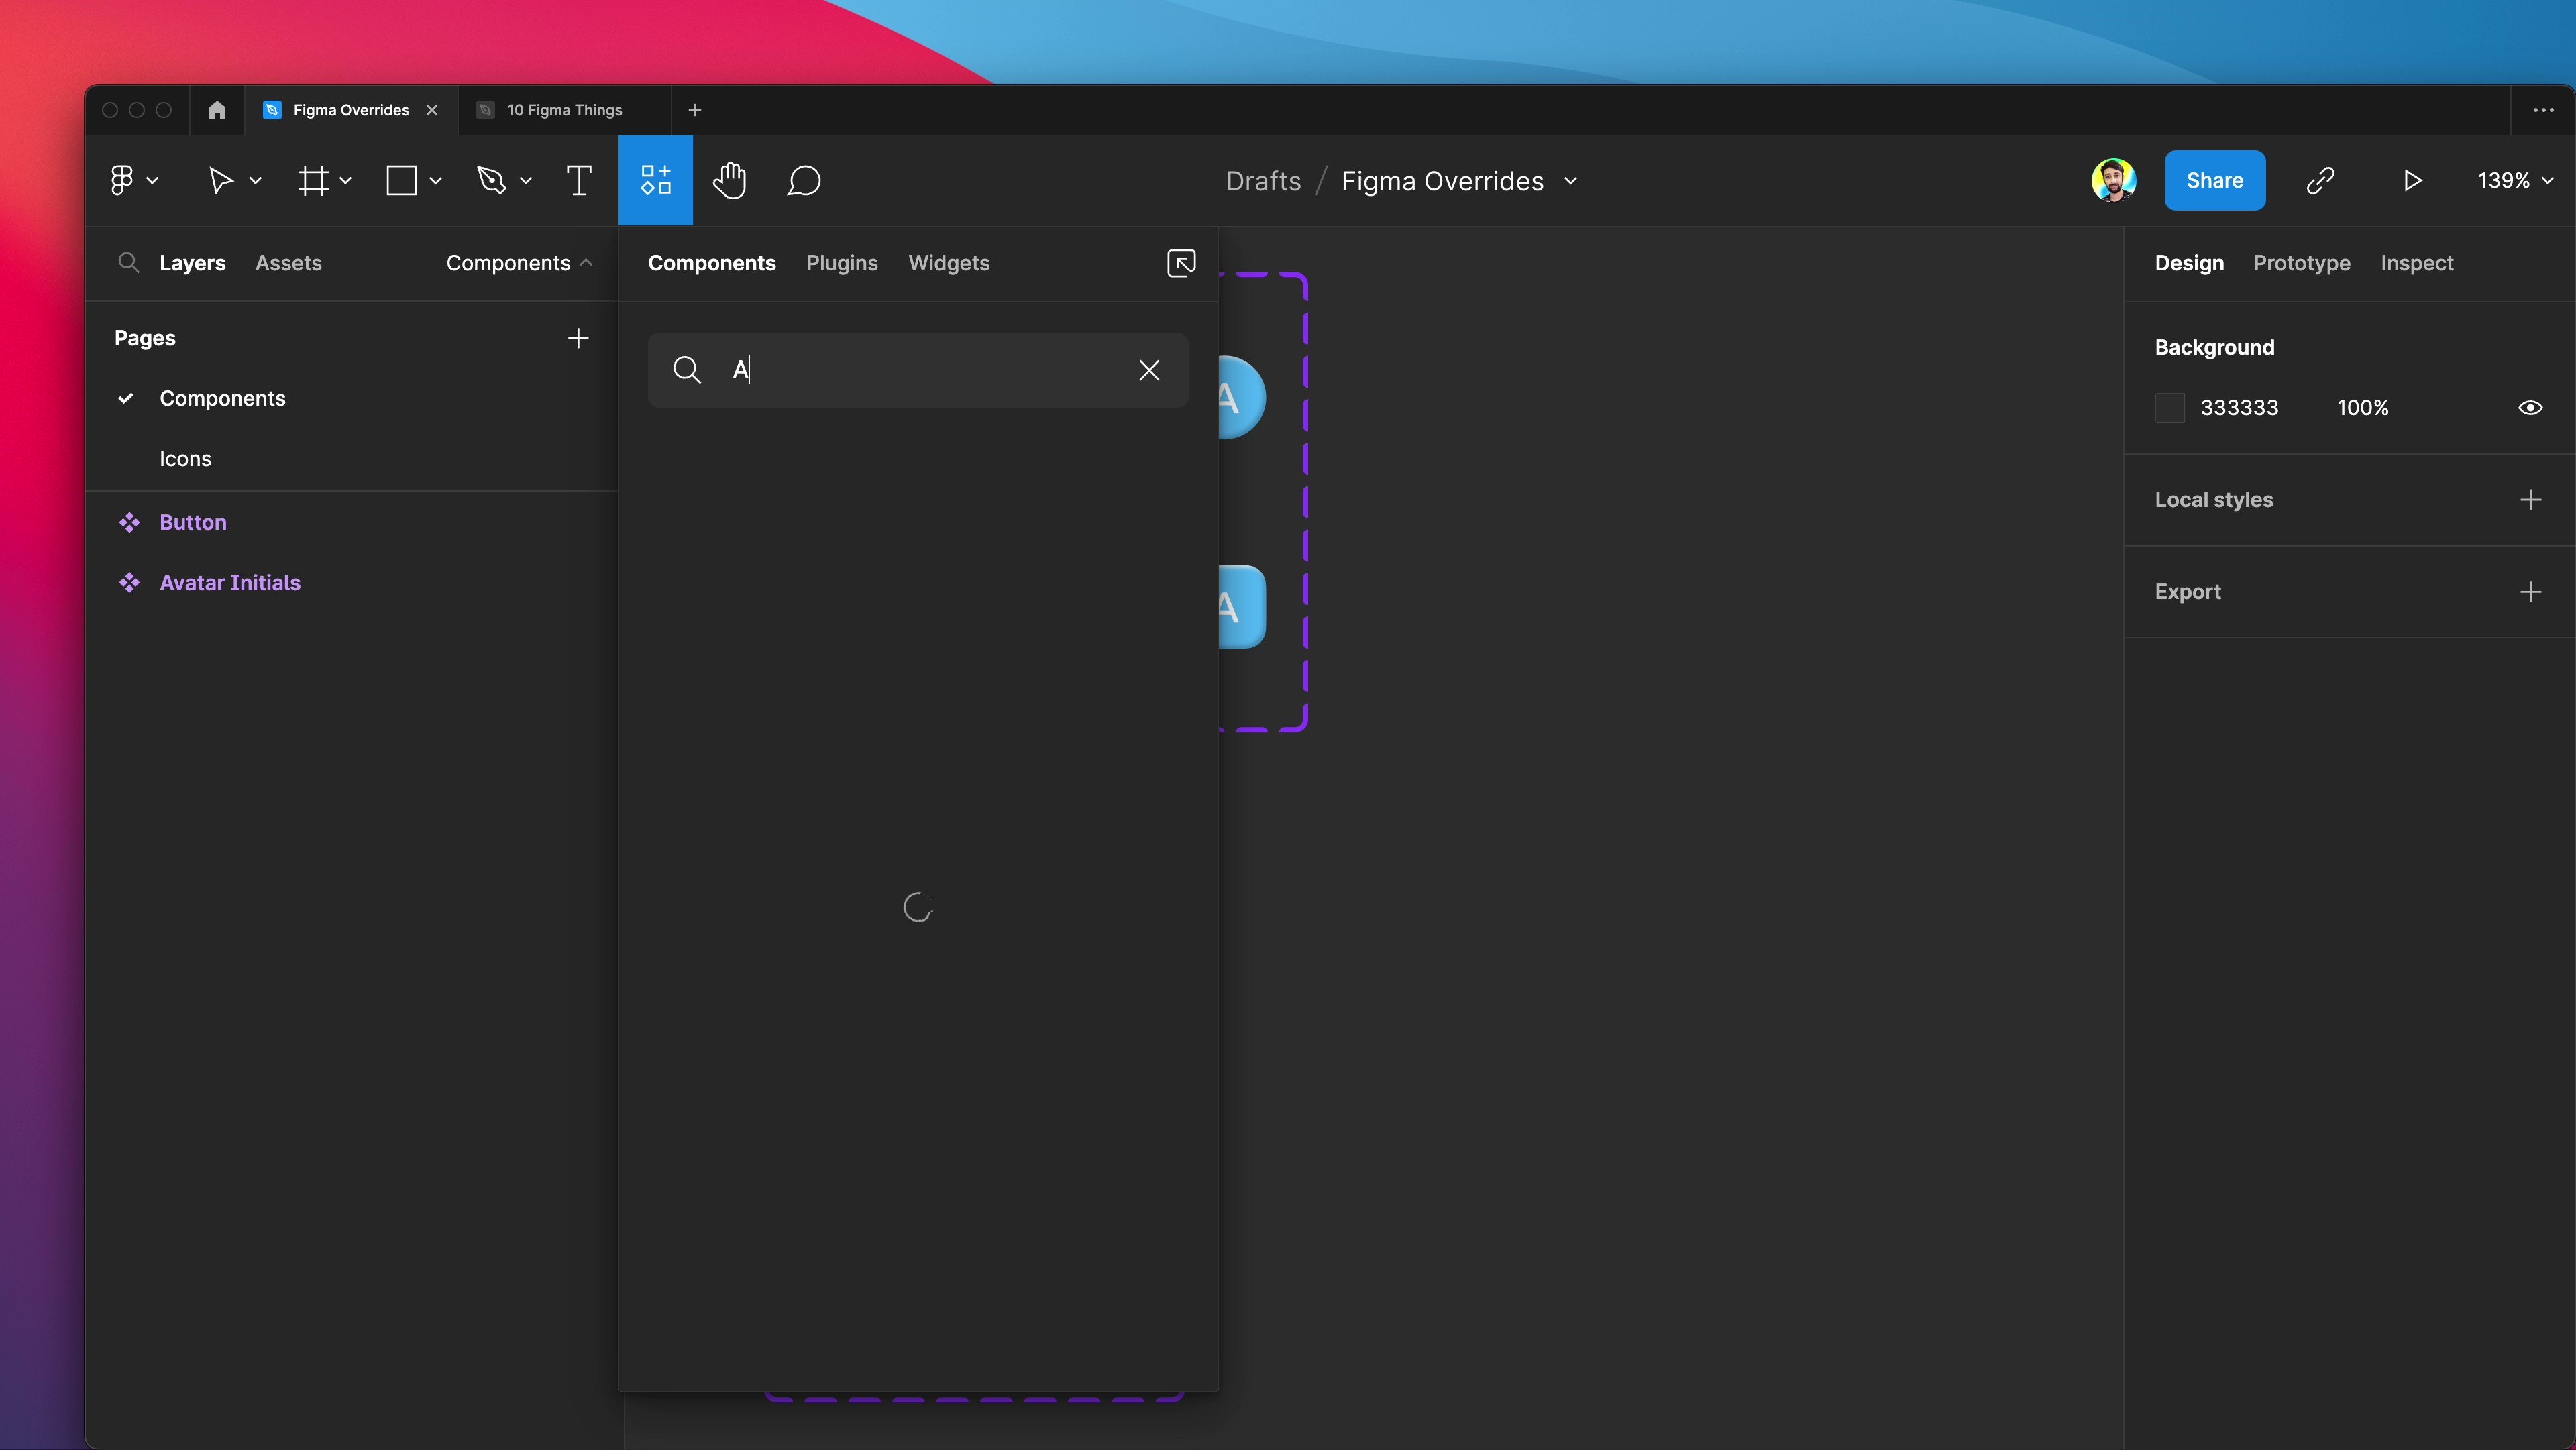The height and width of the screenshot is (1450, 2576).
Task: Click the Resources tool icon
Action: tap(655, 181)
